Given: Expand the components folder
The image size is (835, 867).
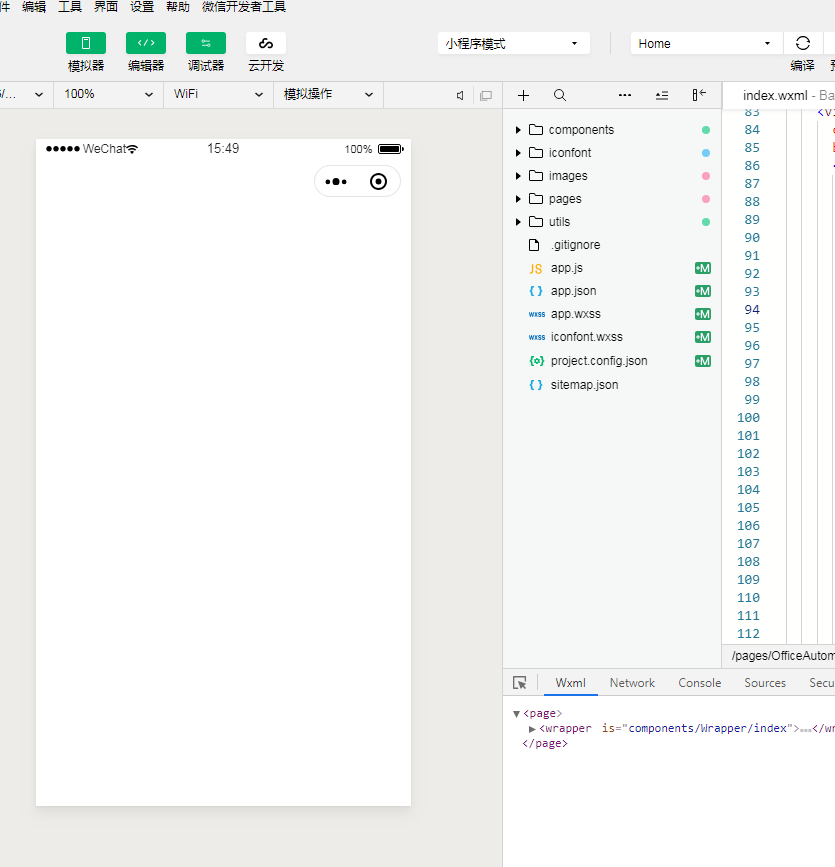Looking at the screenshot, I should coord(518,130).
